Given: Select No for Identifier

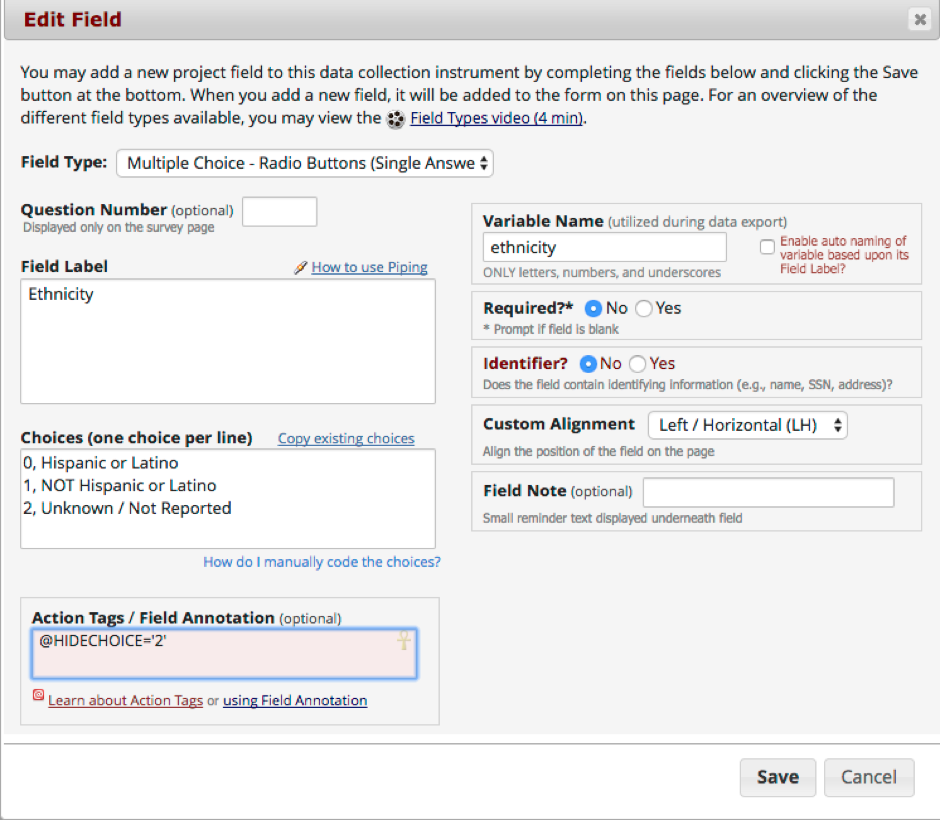Looking at the screenshot, I should click(x=588, y=364).
